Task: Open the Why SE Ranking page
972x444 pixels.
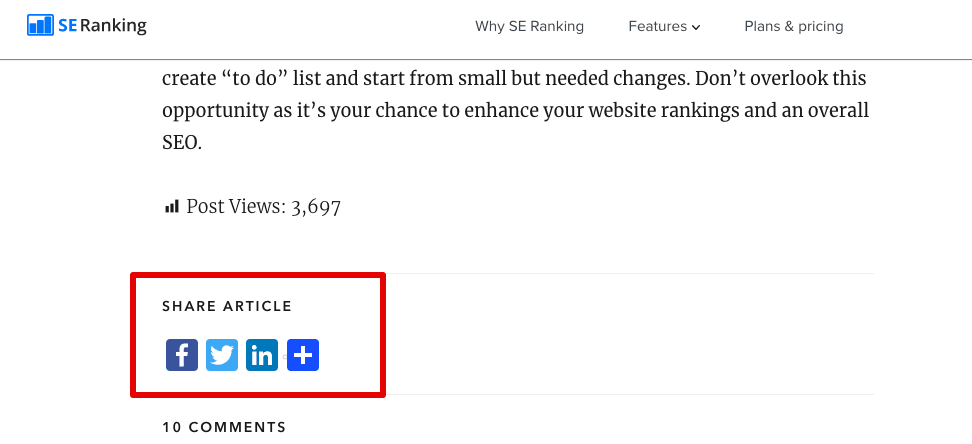Action: pos(529,26)
